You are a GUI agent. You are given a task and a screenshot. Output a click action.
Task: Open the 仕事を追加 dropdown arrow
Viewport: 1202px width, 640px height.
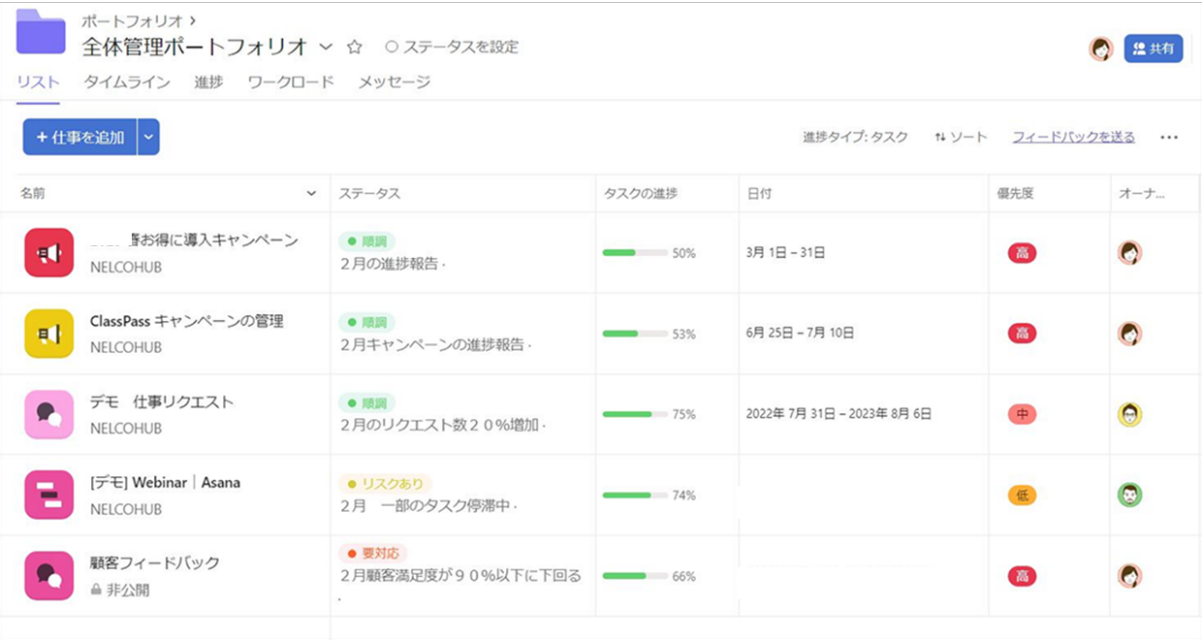pos(148,138)
